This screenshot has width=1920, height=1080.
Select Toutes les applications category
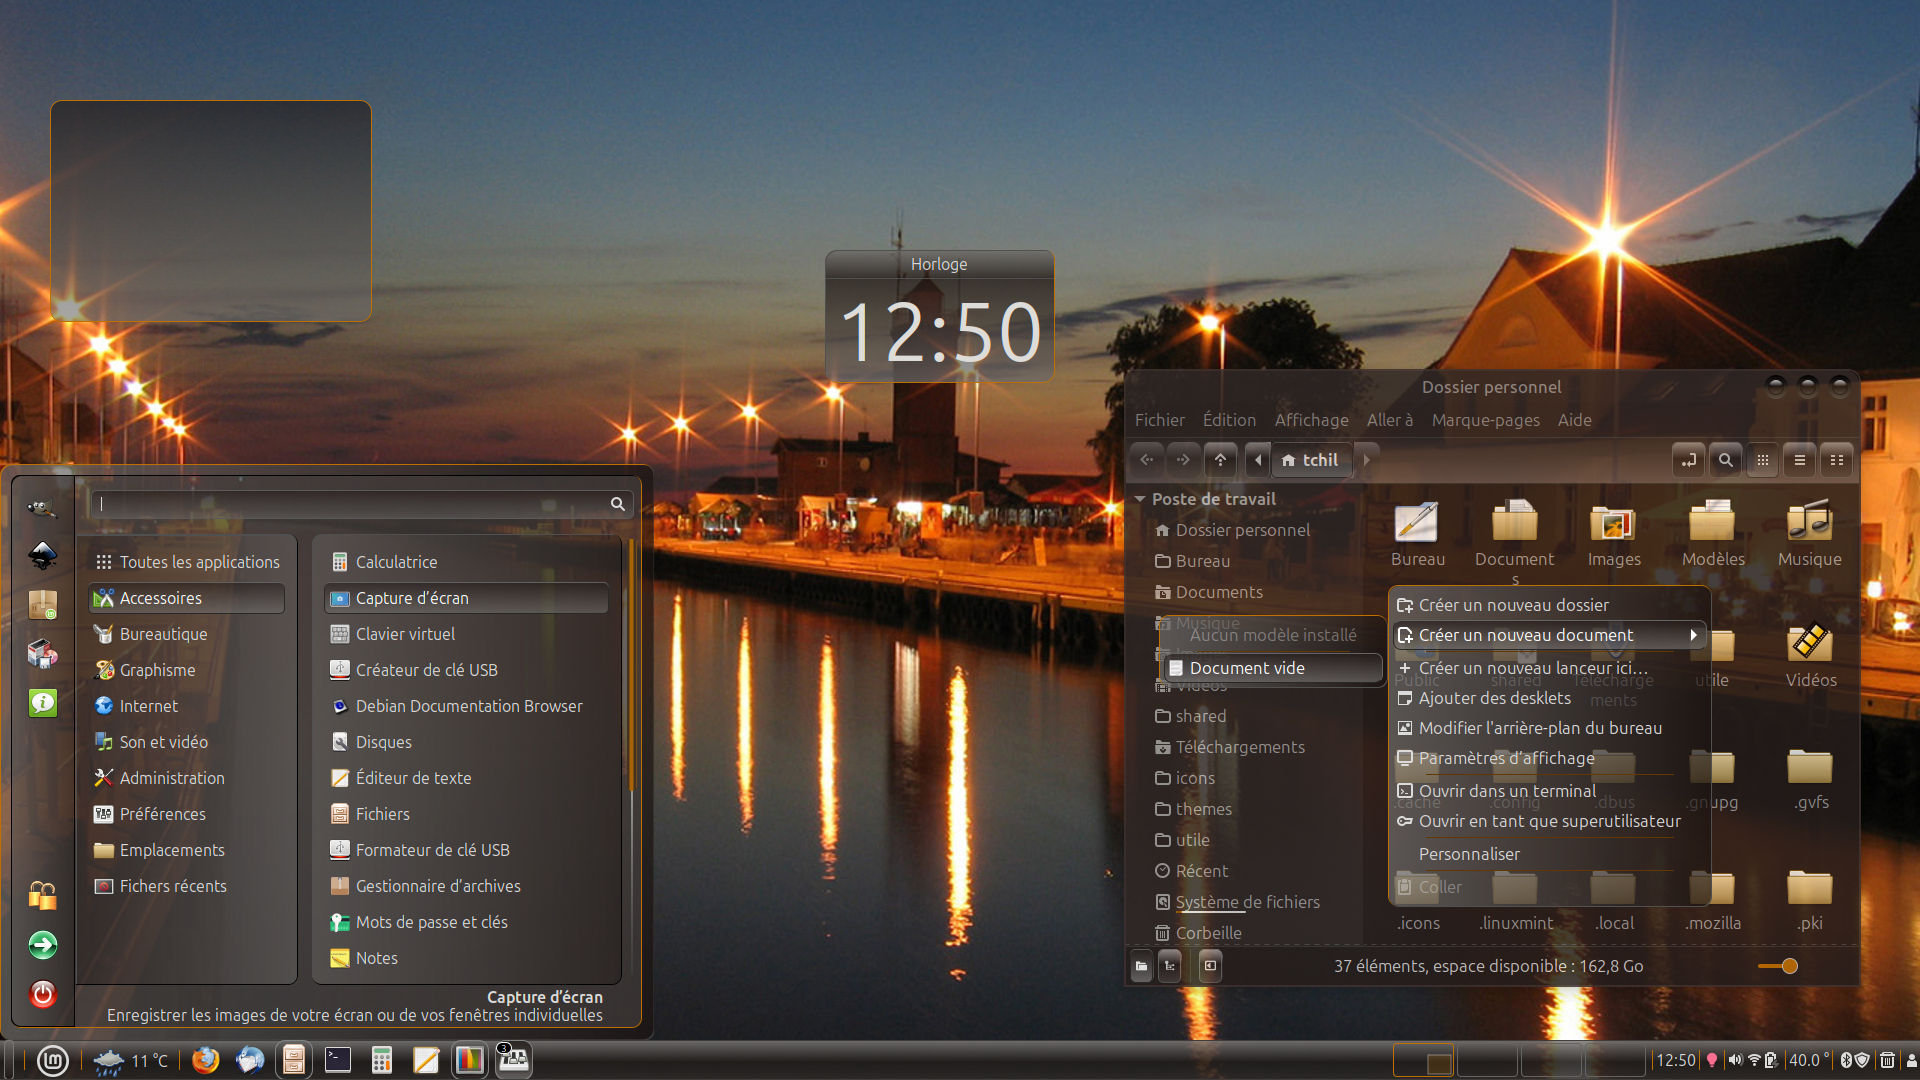coord(187,562)
